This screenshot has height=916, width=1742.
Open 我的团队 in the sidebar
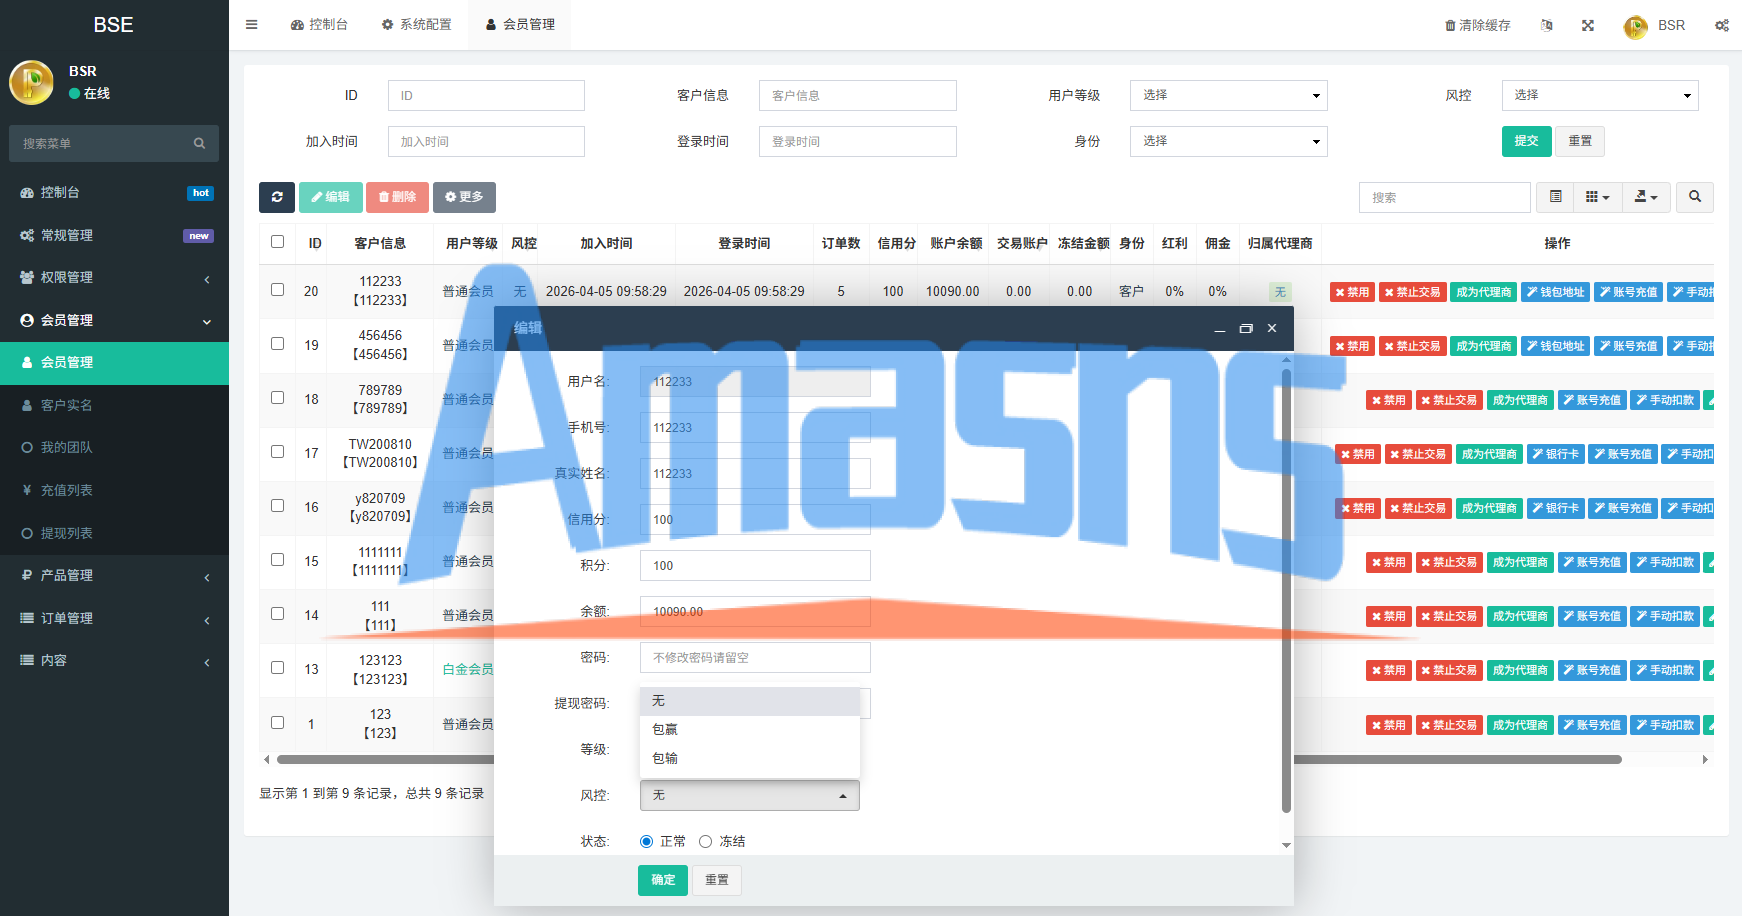coord(114,447)
